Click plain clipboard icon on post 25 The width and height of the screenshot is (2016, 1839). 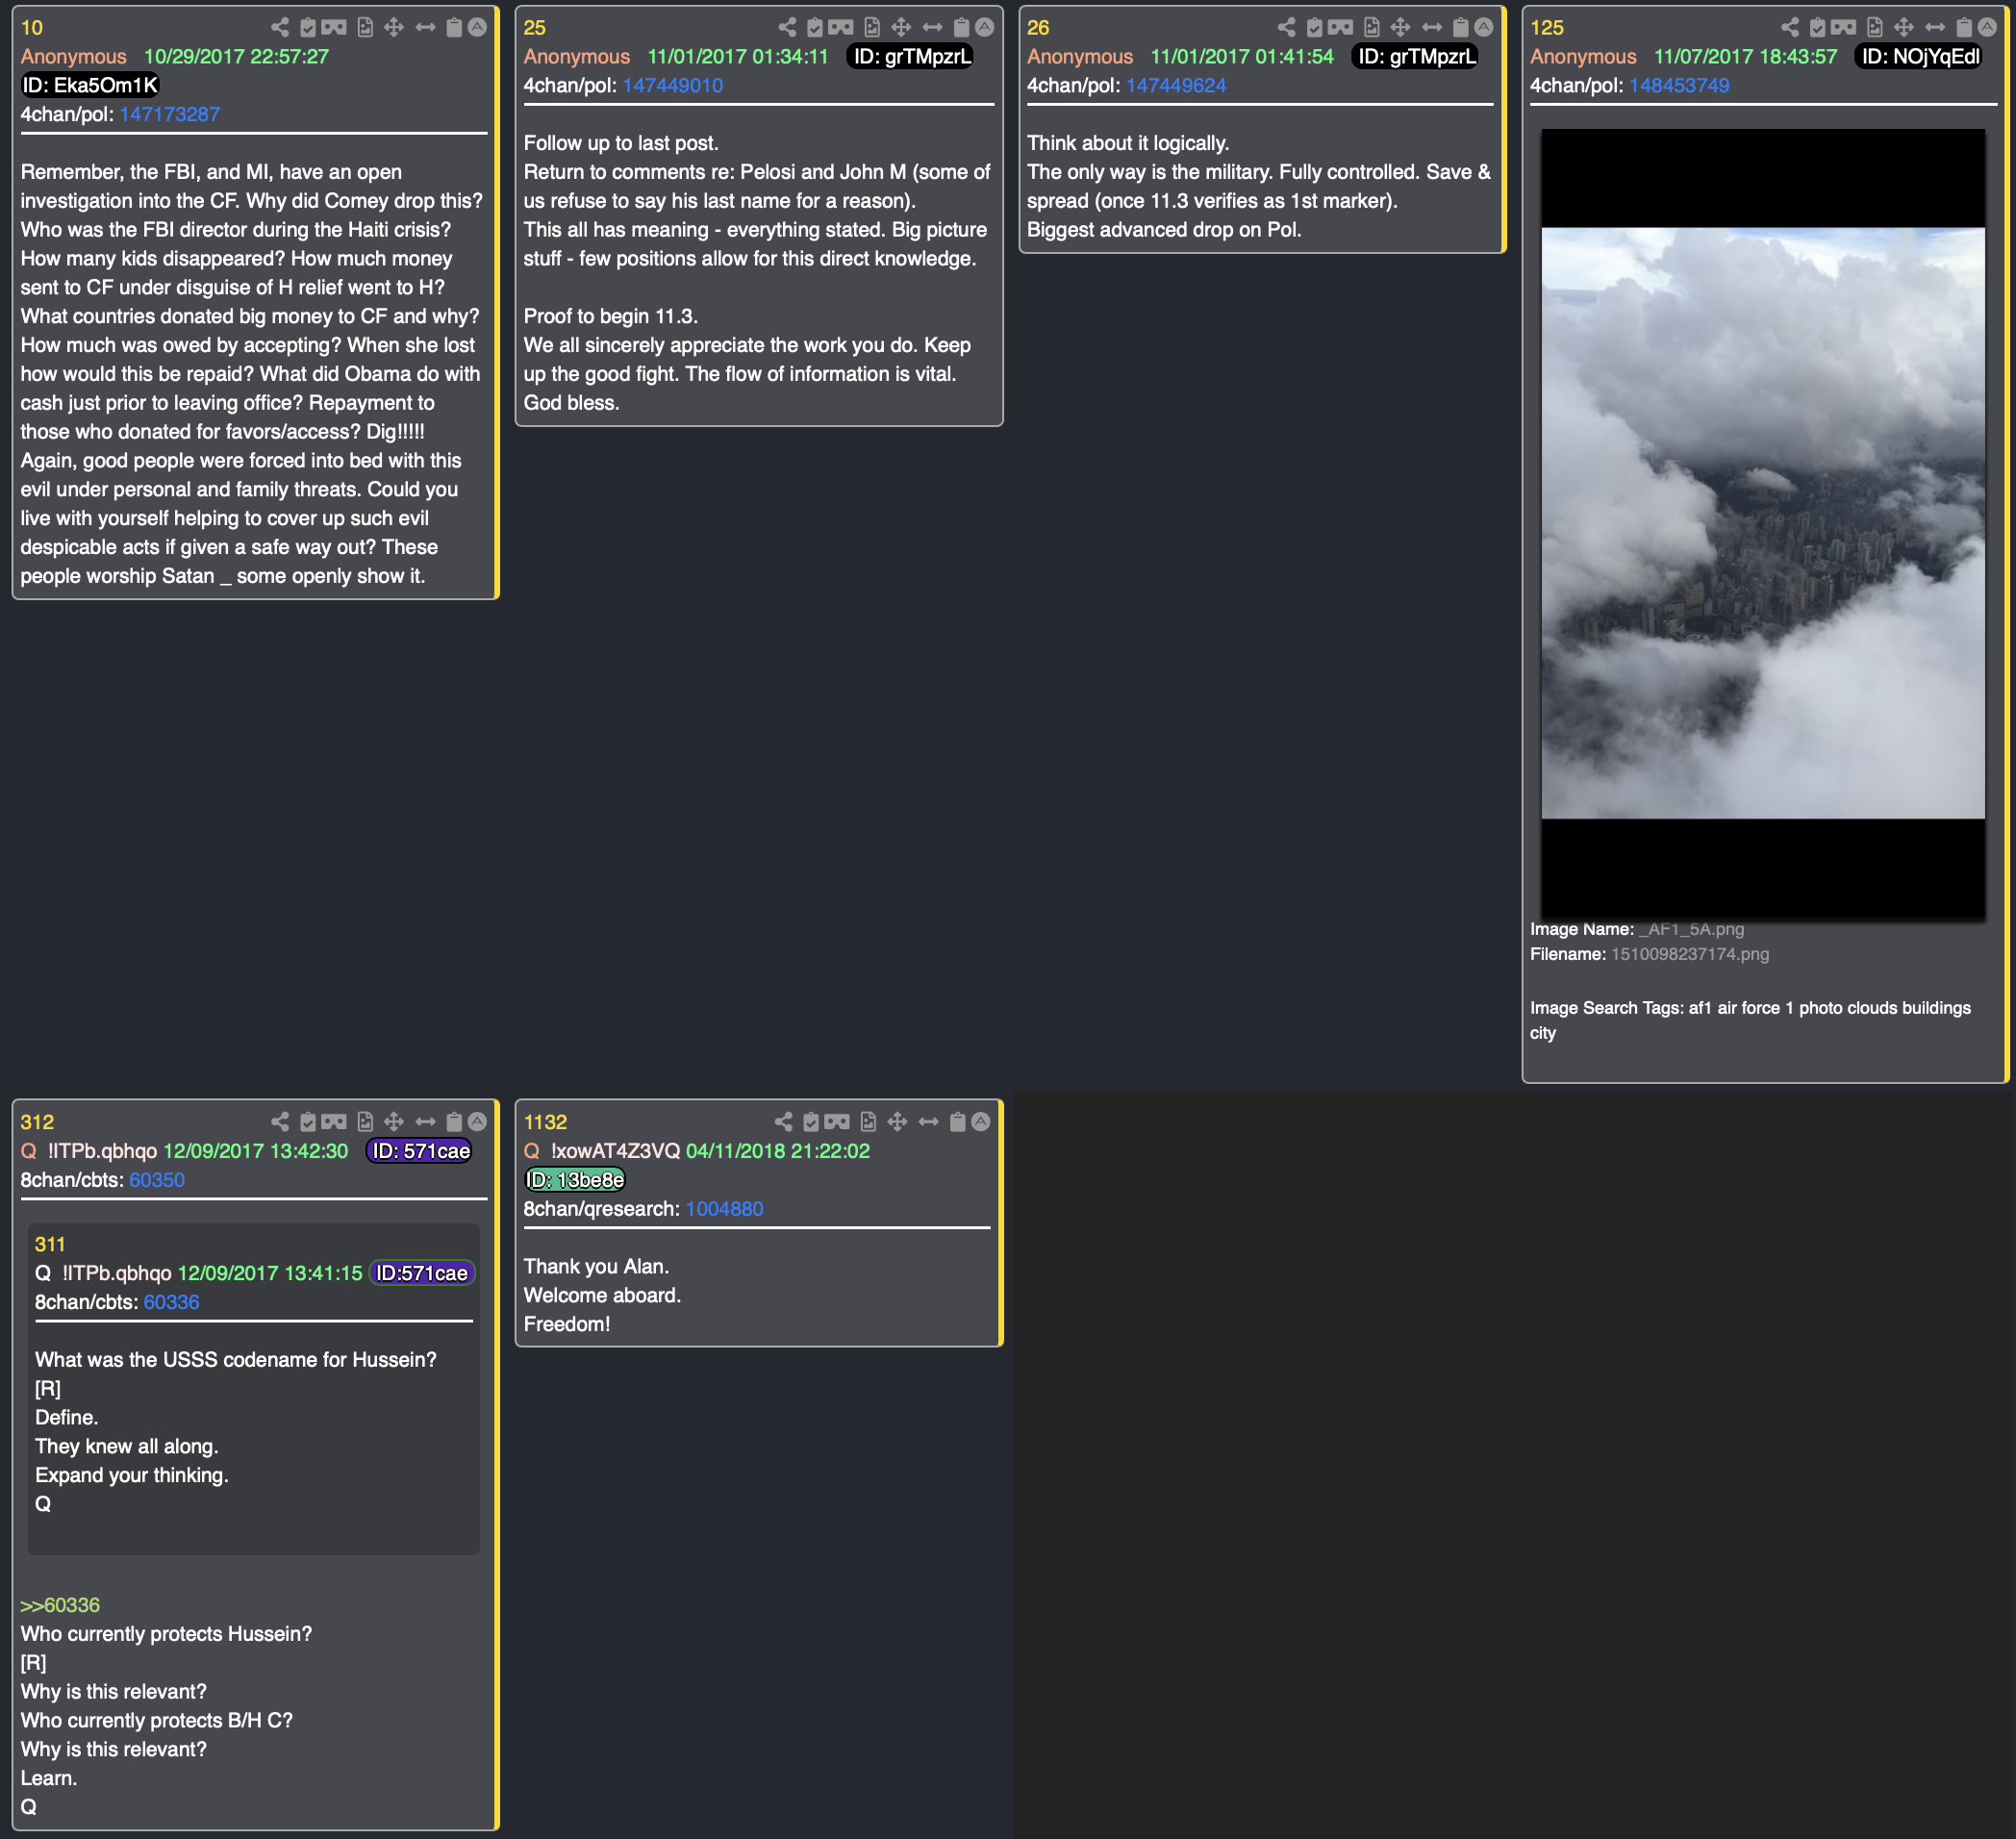(961, 28)
